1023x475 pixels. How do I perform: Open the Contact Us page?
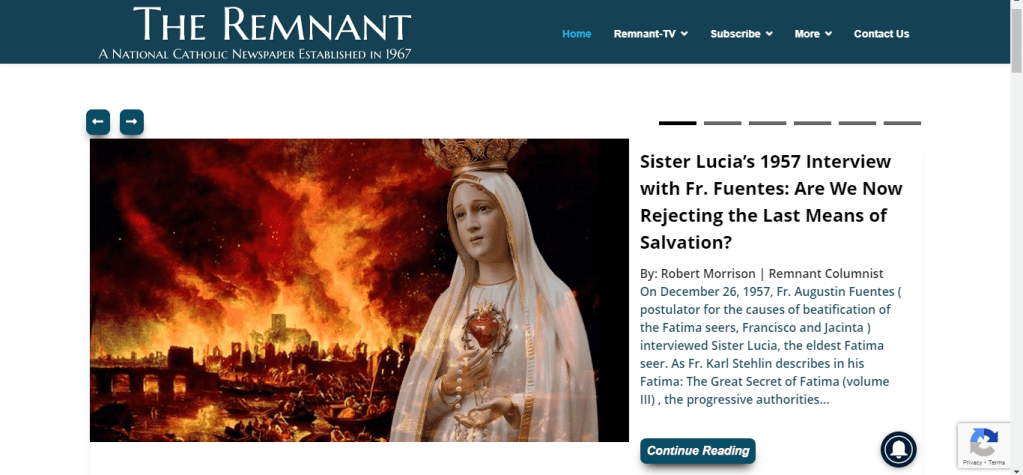click(x=881, y=34)
